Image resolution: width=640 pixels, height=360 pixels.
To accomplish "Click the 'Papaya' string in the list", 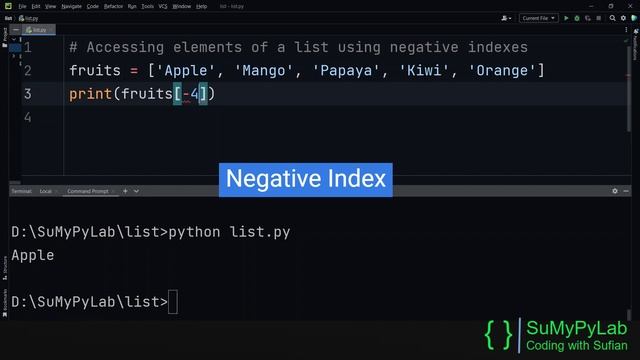I will (x=346, y=71).
